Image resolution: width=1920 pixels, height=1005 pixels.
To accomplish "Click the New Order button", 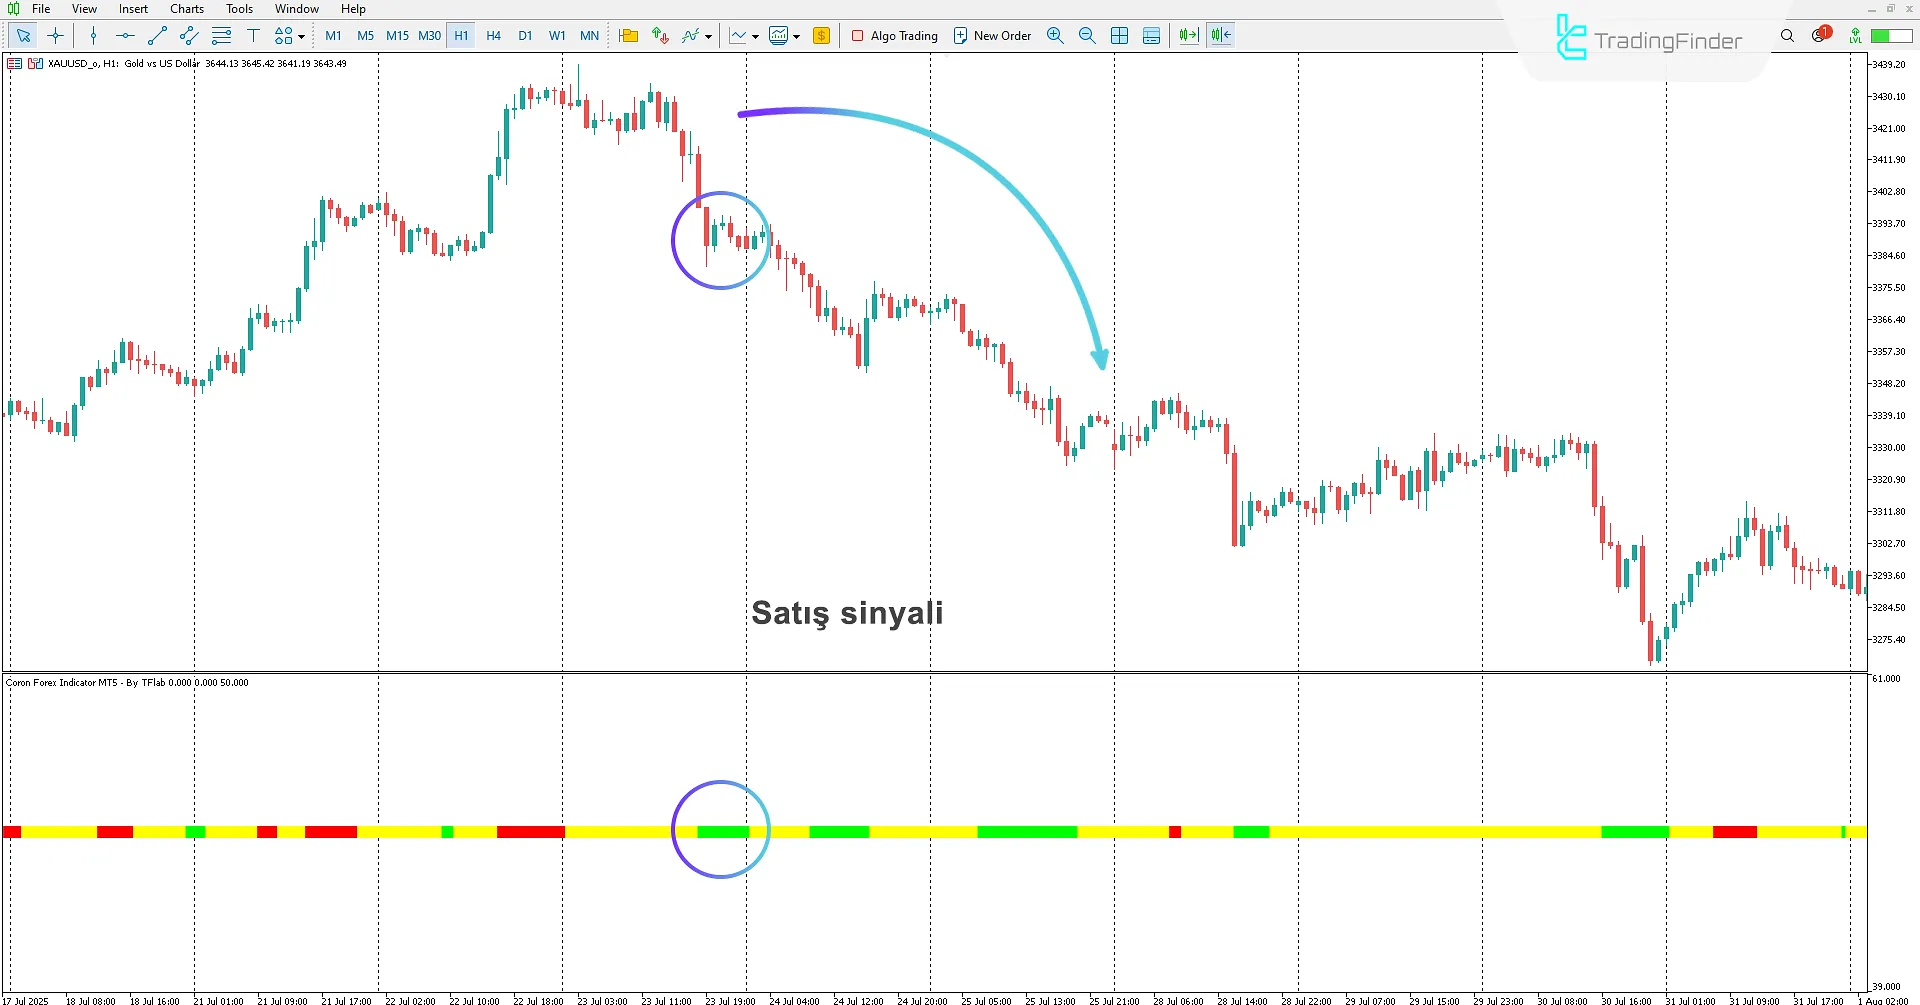I will pos(991,35).
